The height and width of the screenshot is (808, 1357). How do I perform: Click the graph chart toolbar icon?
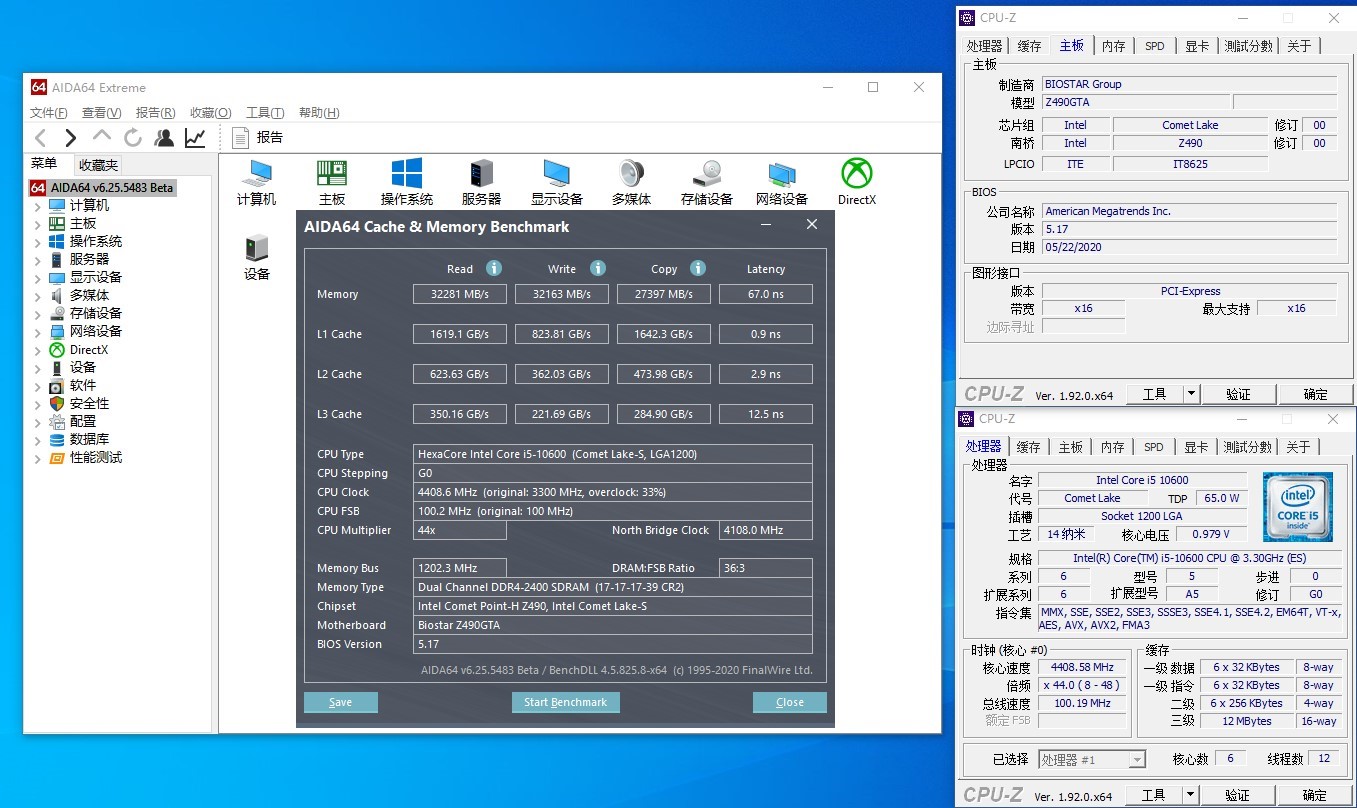tap(195, 138)
